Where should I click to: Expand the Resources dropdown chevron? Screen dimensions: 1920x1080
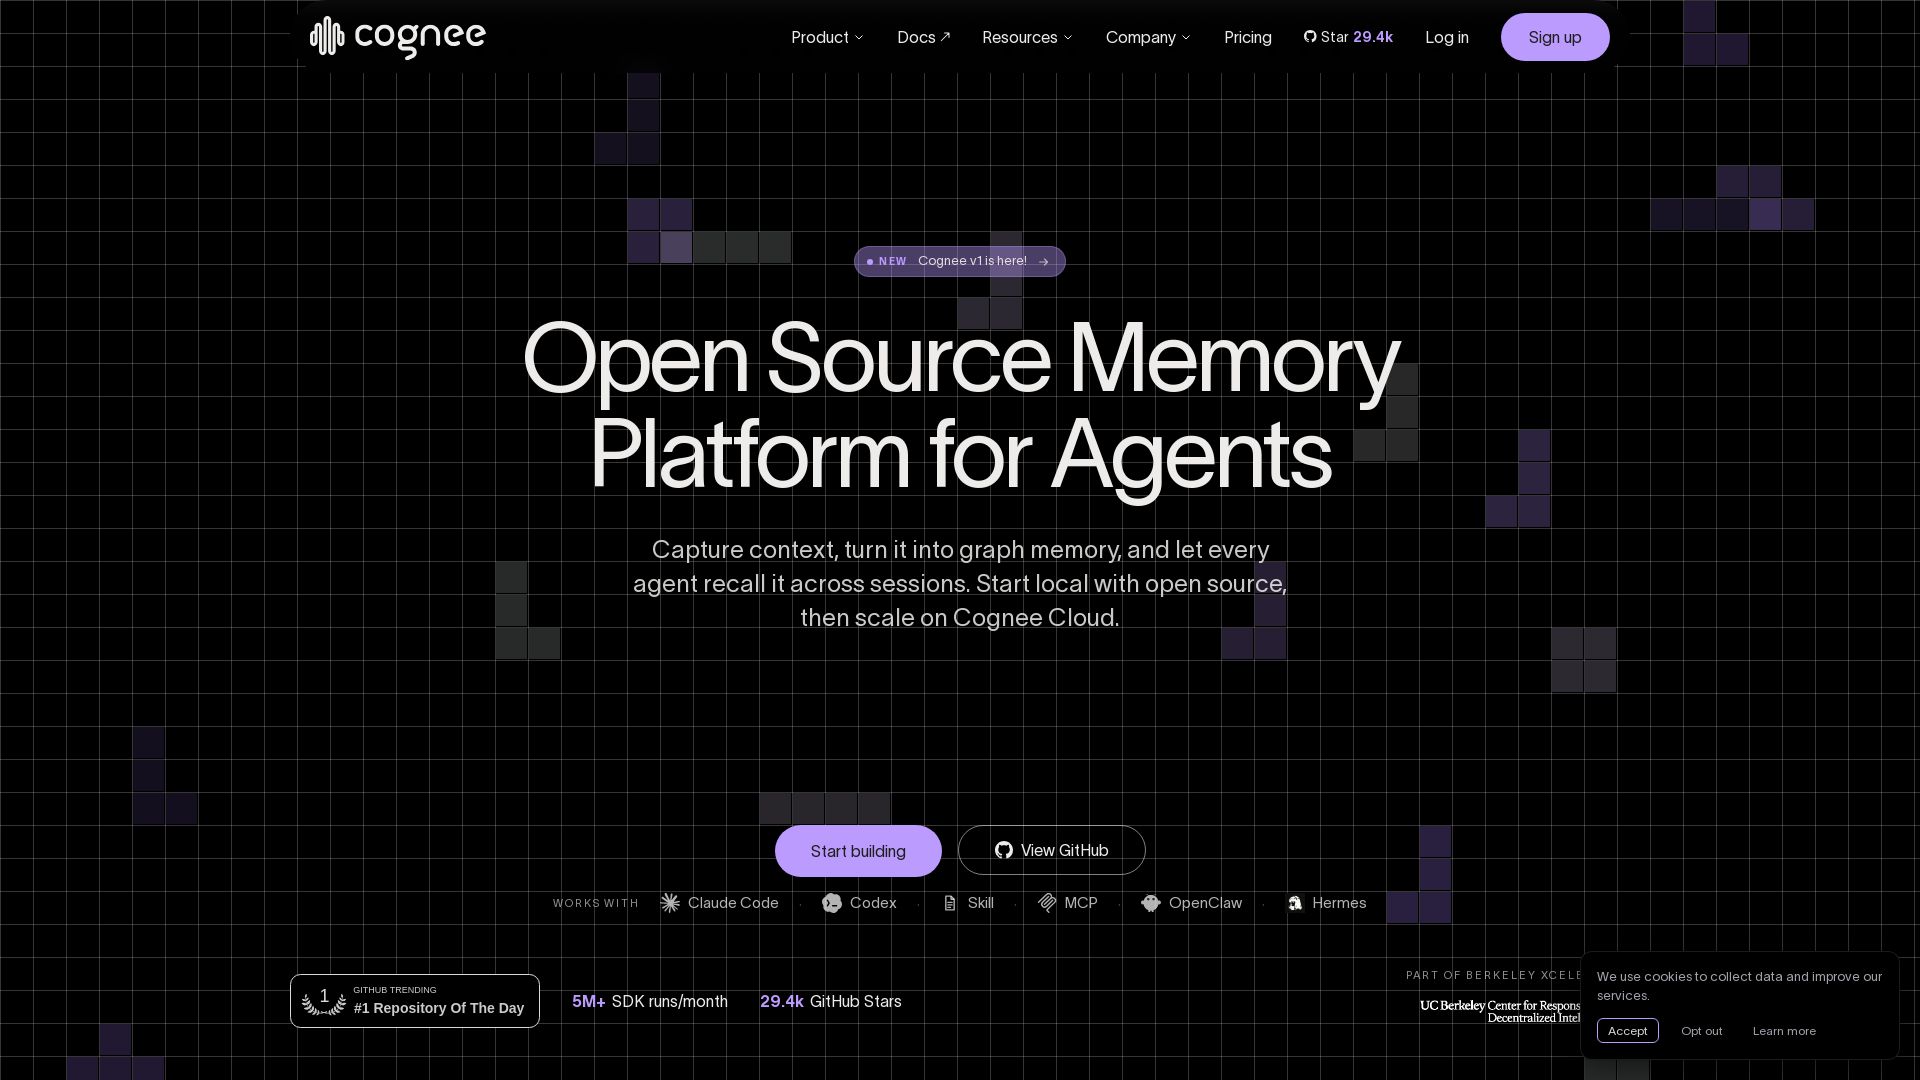tap(1067, 37)
